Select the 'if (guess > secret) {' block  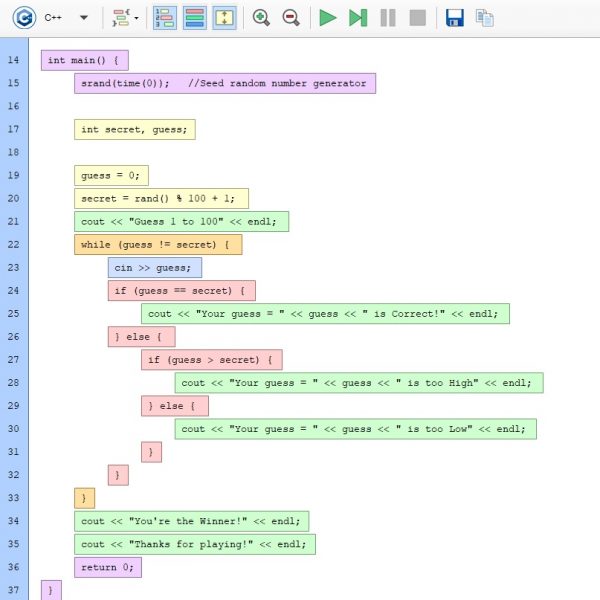(212, 359)
